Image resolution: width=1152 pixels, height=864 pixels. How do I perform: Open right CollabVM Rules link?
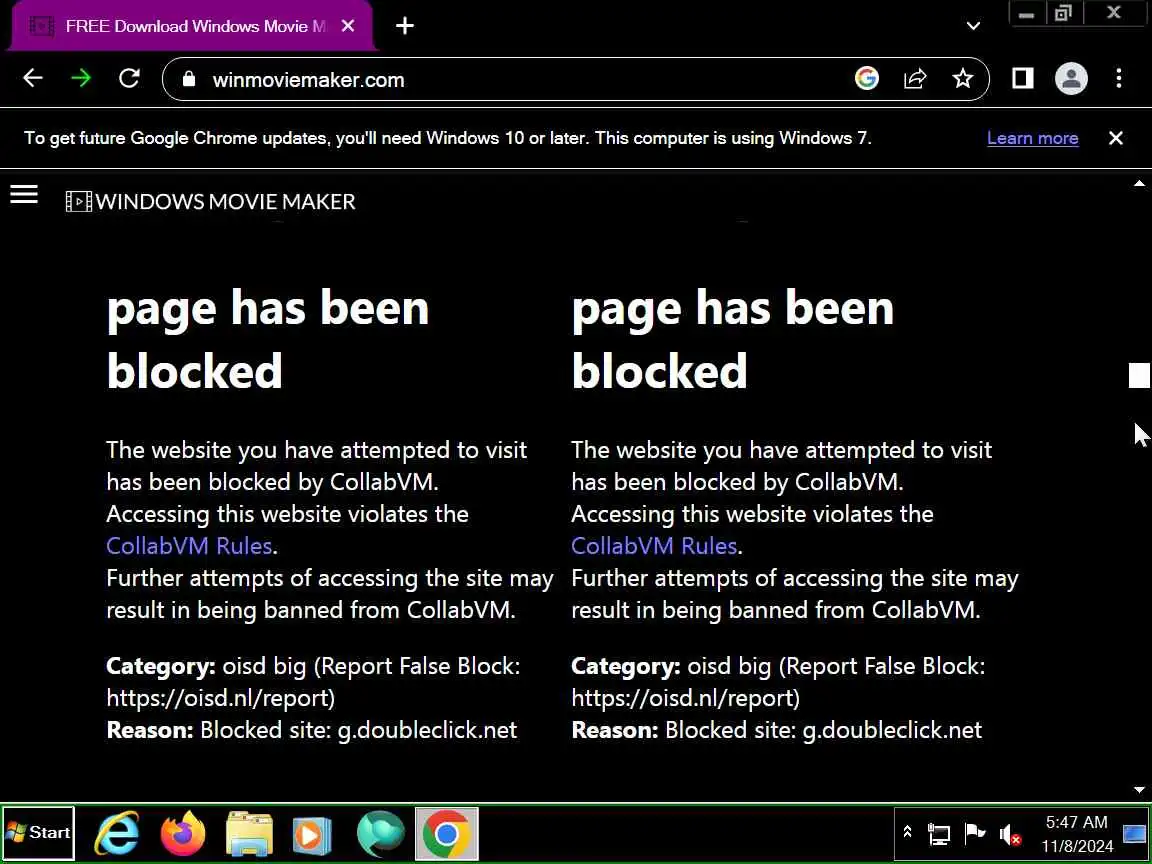654,546
